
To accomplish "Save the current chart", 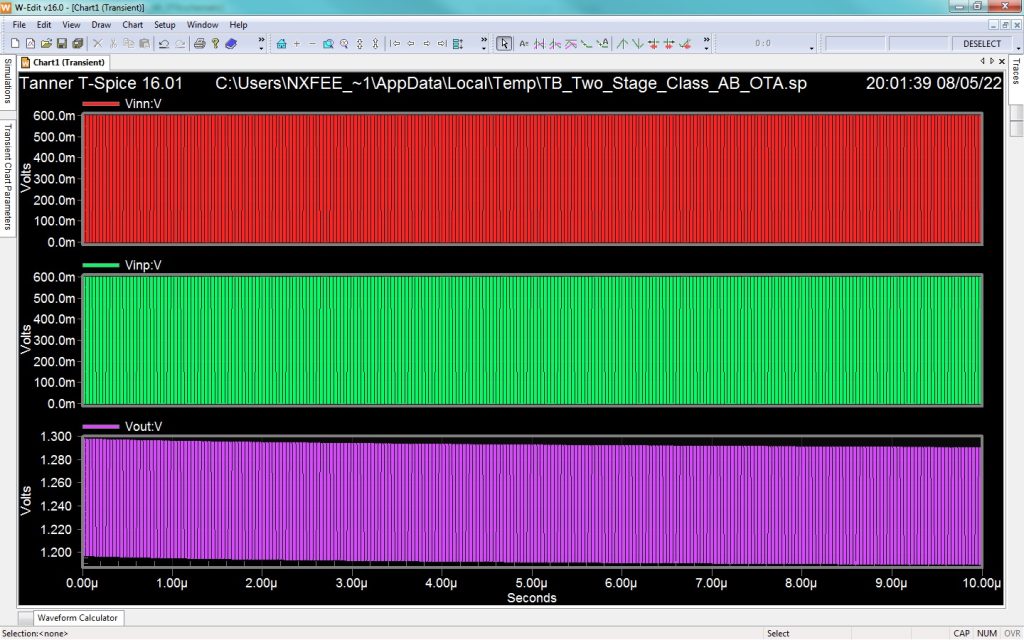I will point(60,46).
